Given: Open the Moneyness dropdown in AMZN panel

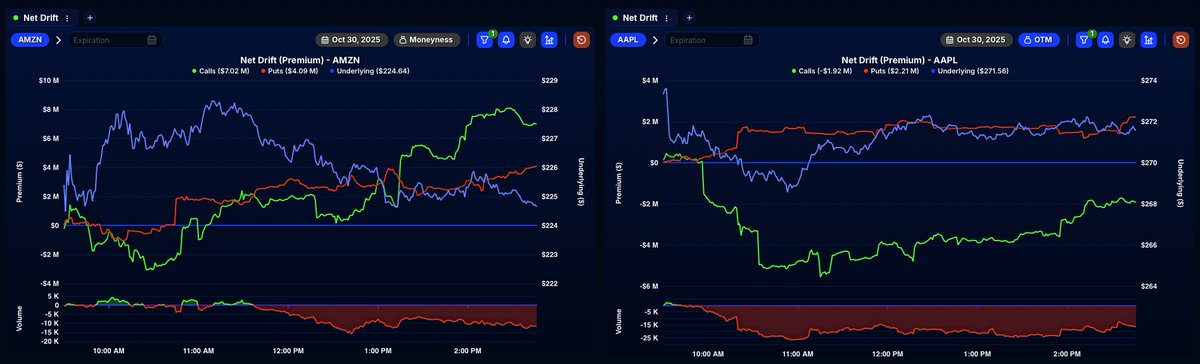Looking at the screenshot, I should (x=427, y=40).
